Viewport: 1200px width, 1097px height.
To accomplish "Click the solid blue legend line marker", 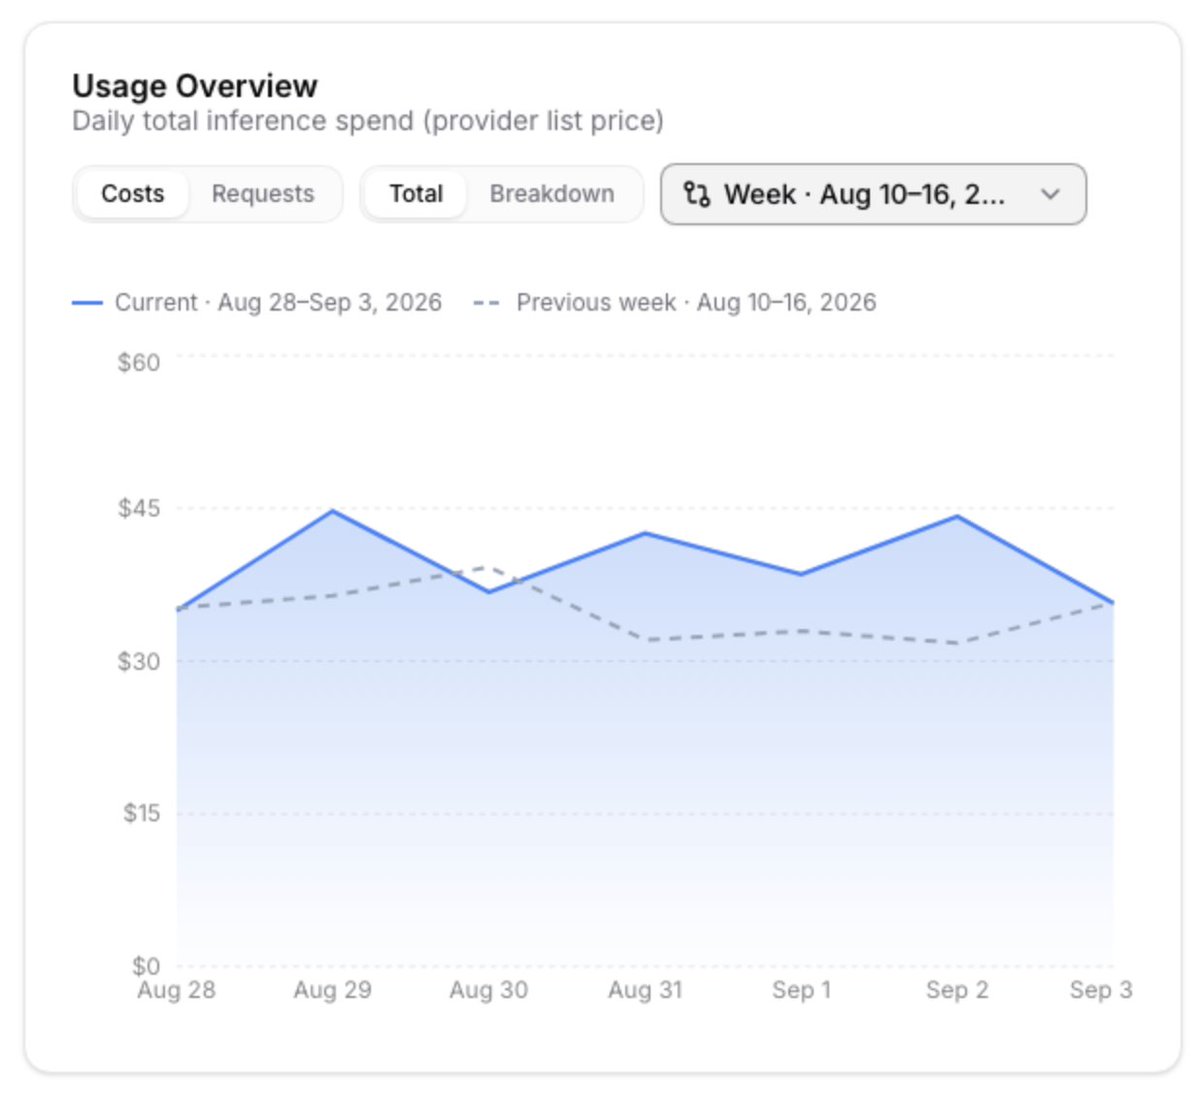I will [87, 302].
